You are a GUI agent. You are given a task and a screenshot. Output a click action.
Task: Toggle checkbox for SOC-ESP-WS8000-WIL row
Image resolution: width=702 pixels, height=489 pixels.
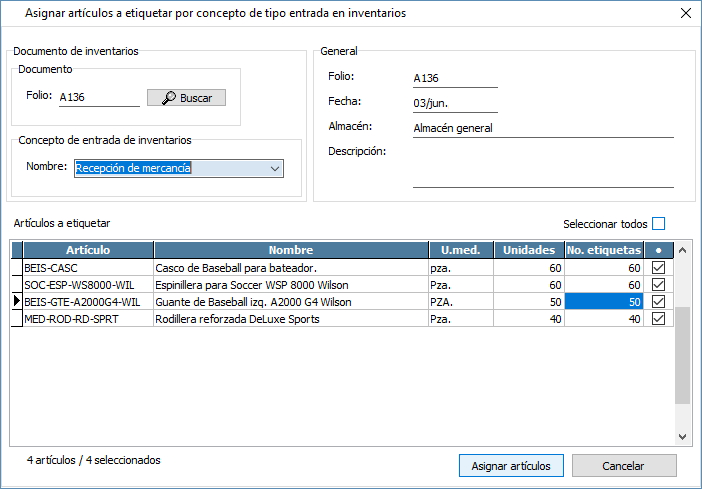tap(657, 285)
